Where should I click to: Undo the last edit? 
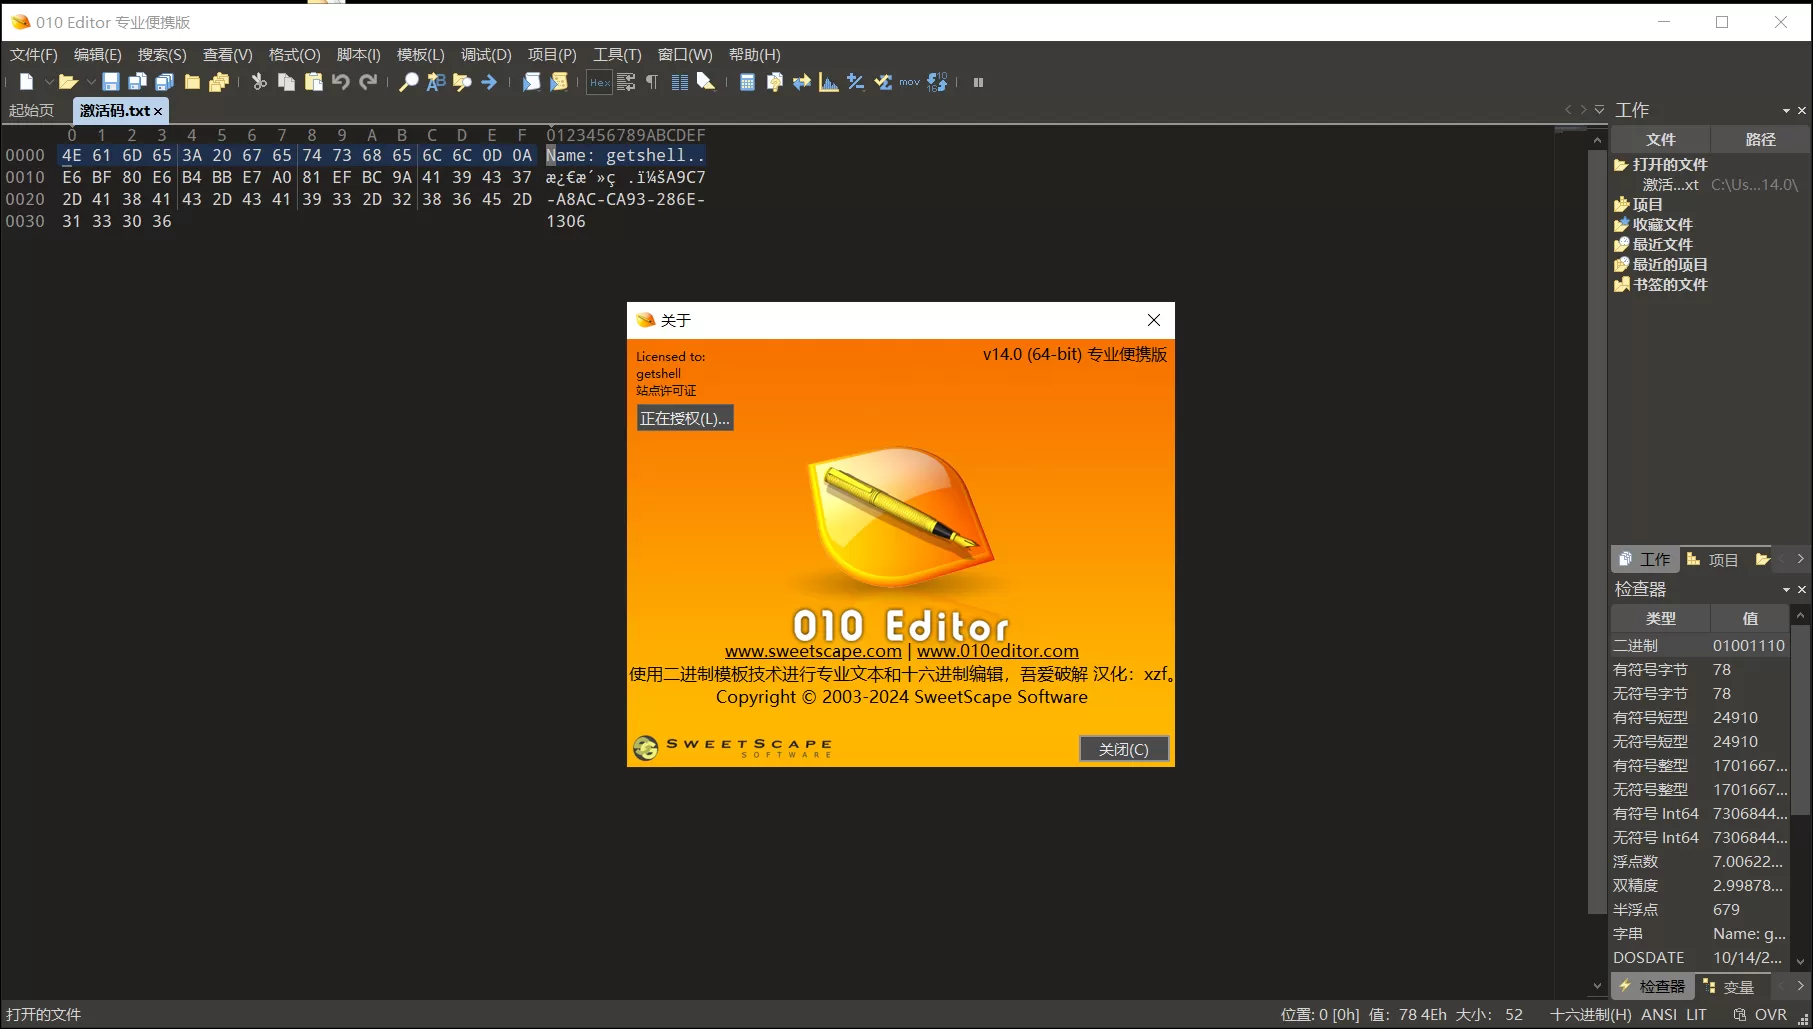click(x=341, y=82)
